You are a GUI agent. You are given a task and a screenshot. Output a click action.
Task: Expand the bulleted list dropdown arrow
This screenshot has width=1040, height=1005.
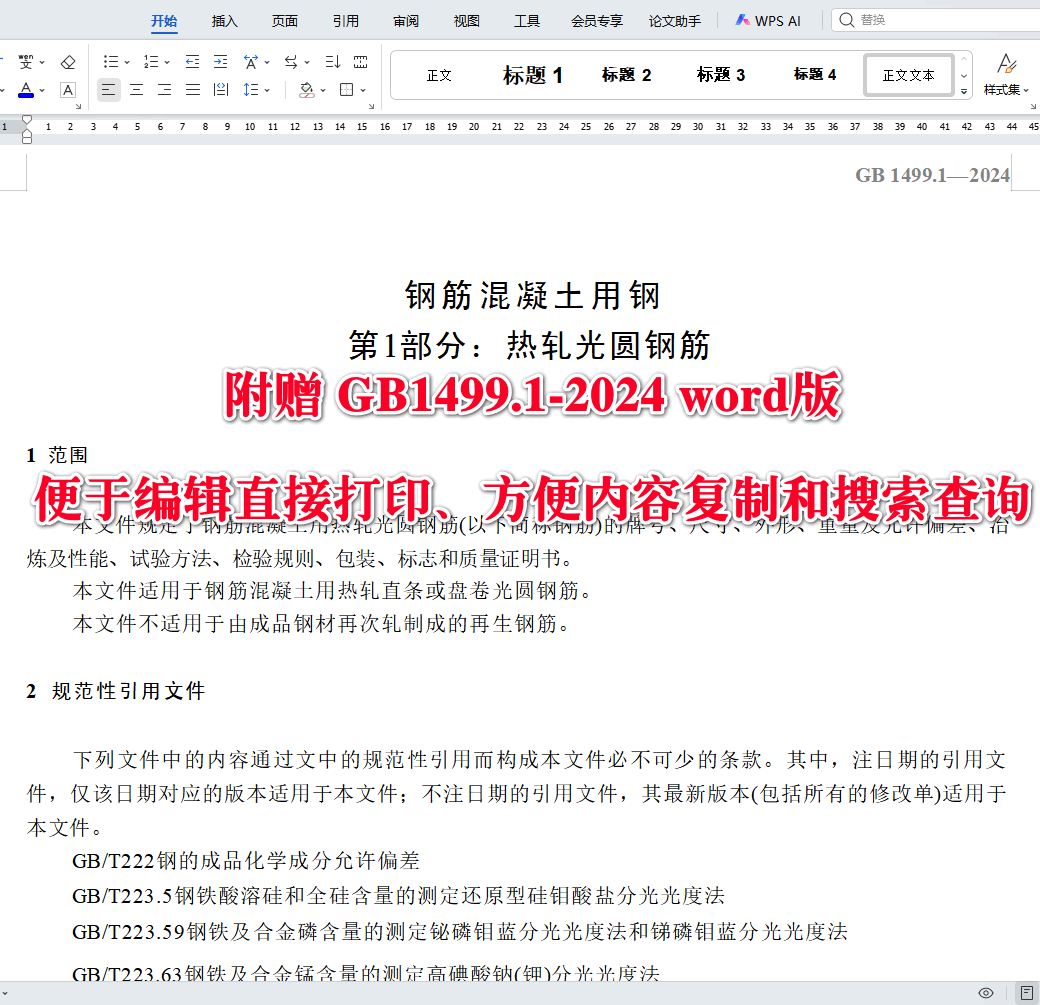pos(127,62)
